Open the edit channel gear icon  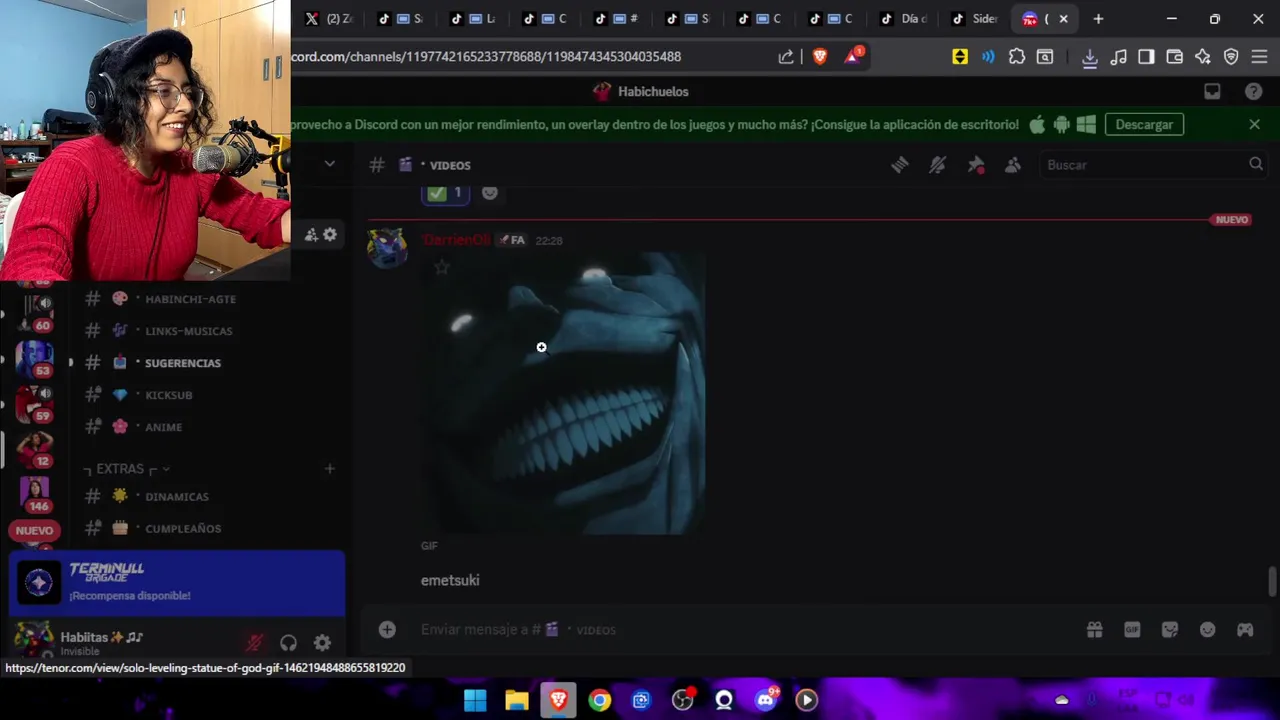click(330, 235)
